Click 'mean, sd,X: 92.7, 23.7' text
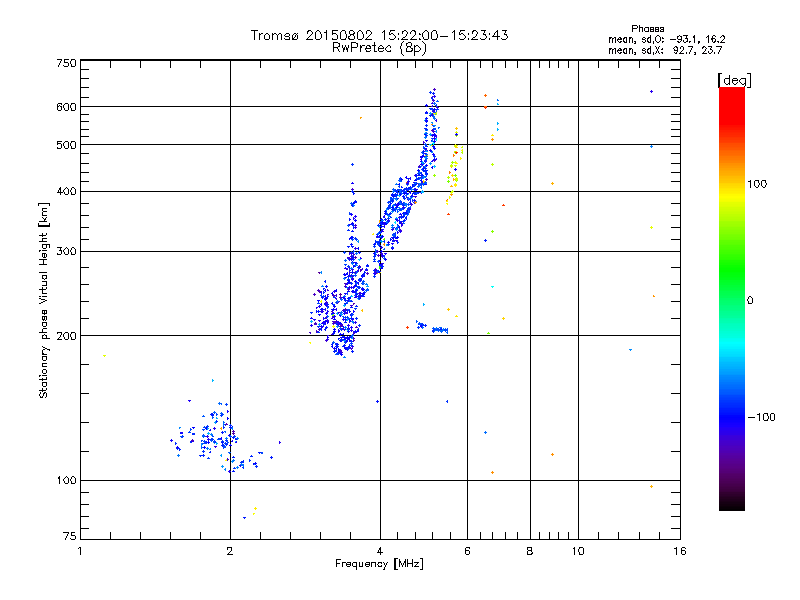 pyautogui.click(x=665, y=50)
